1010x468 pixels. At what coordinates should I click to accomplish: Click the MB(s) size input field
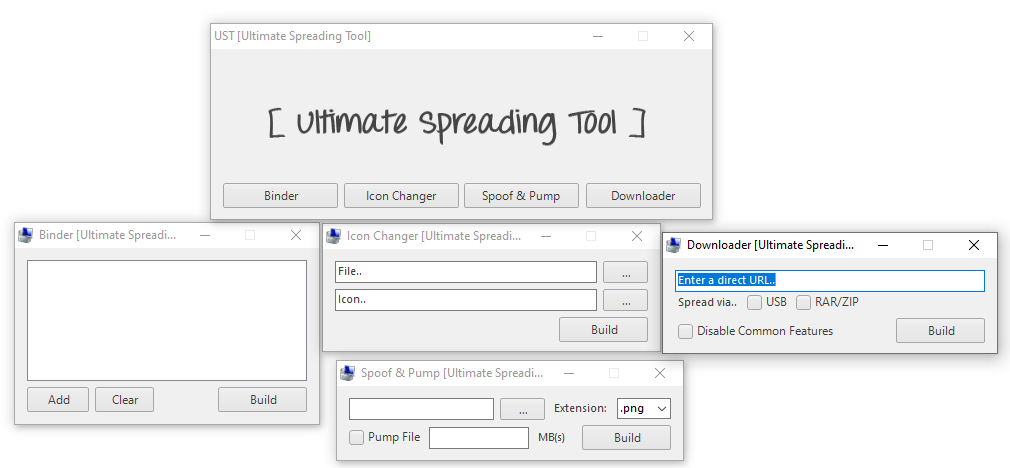[x=478, y=438]
